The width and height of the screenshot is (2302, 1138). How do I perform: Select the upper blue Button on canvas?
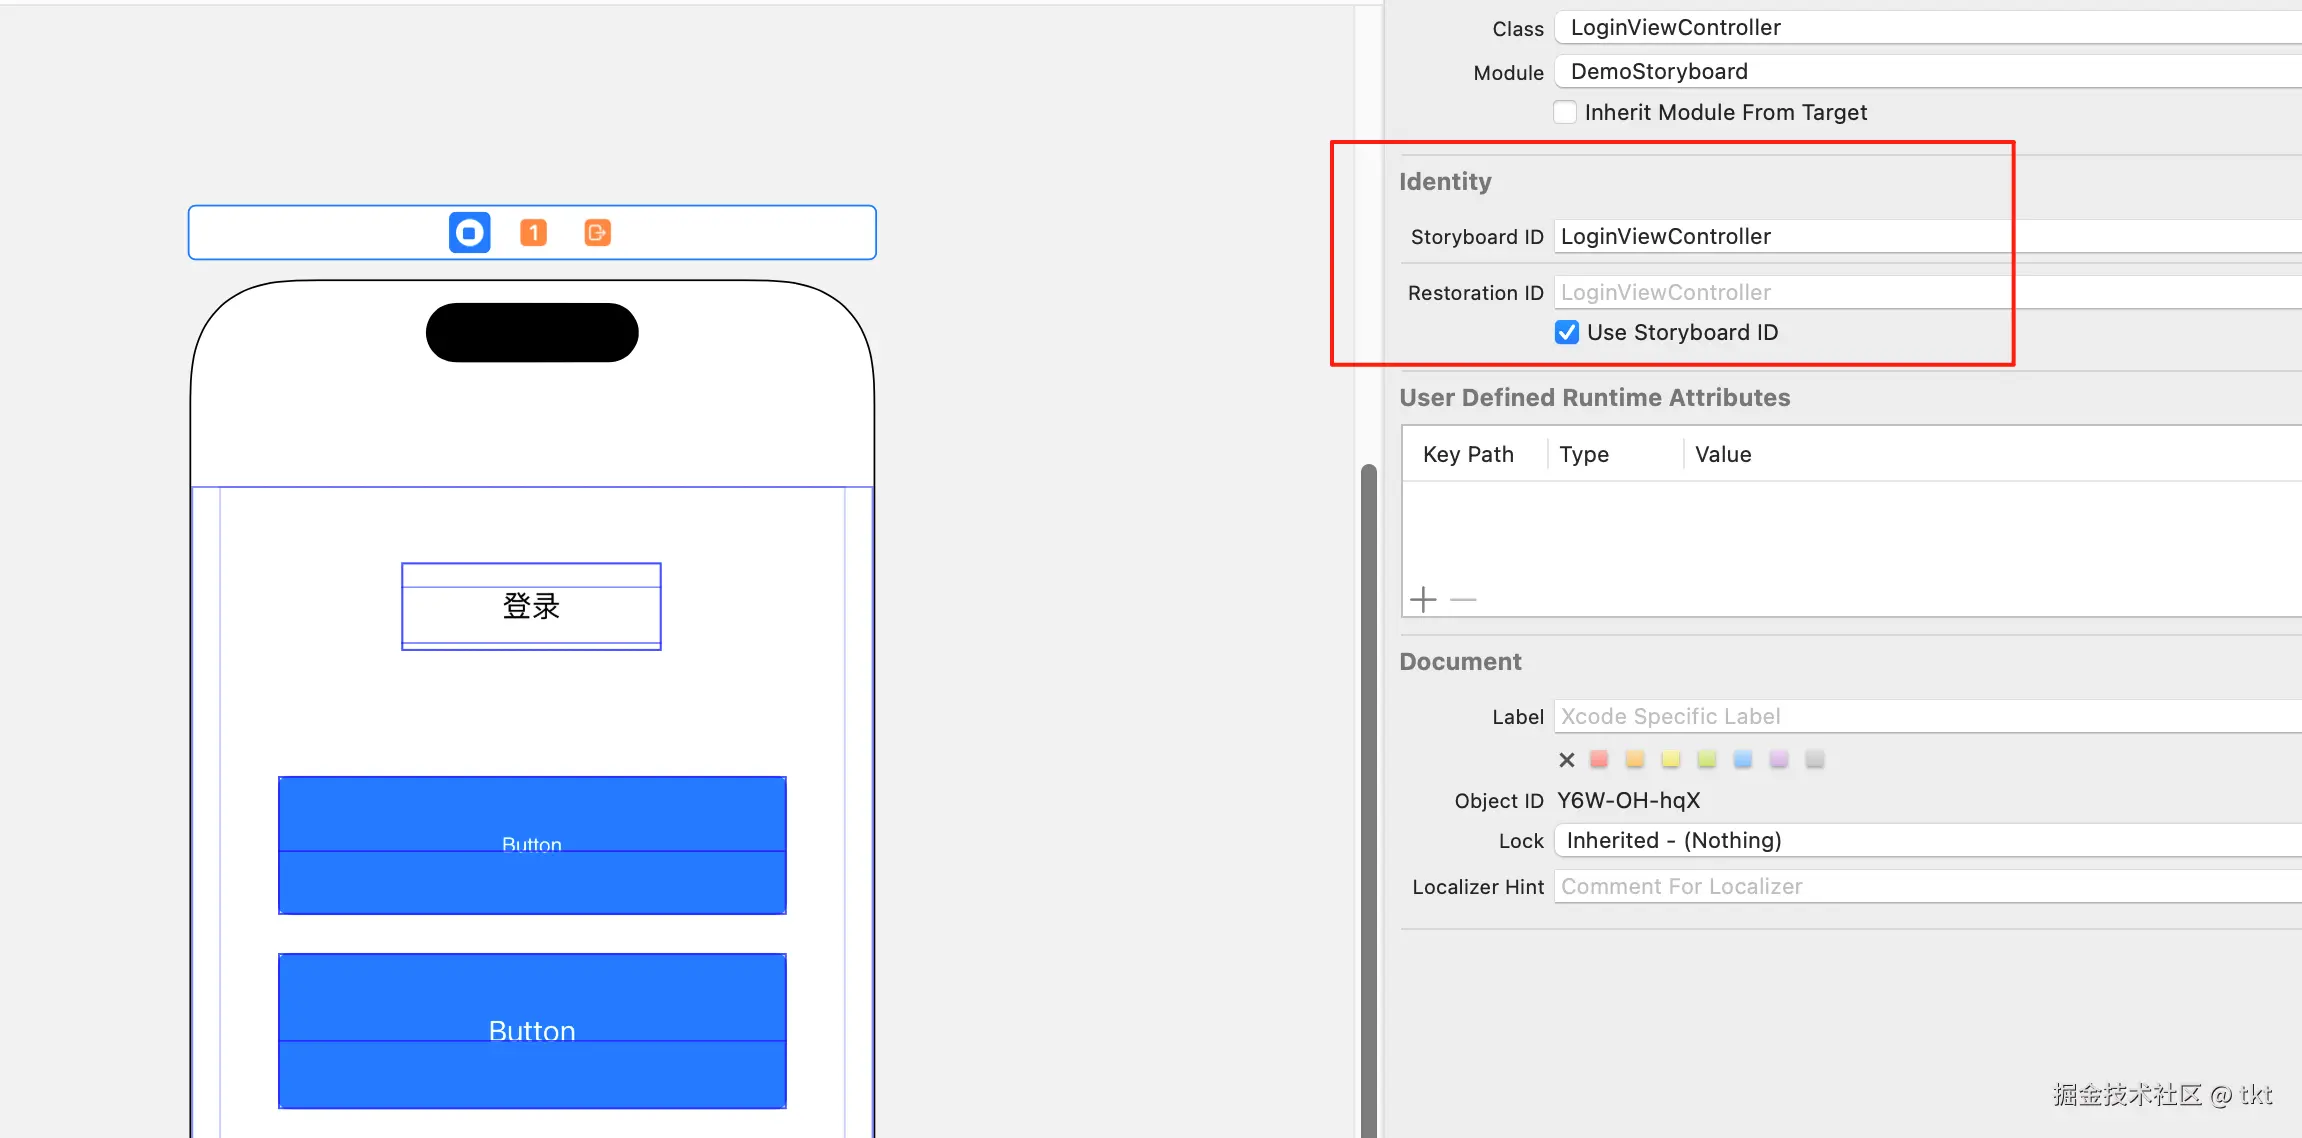pyautogui.click(x=532, y=845)
